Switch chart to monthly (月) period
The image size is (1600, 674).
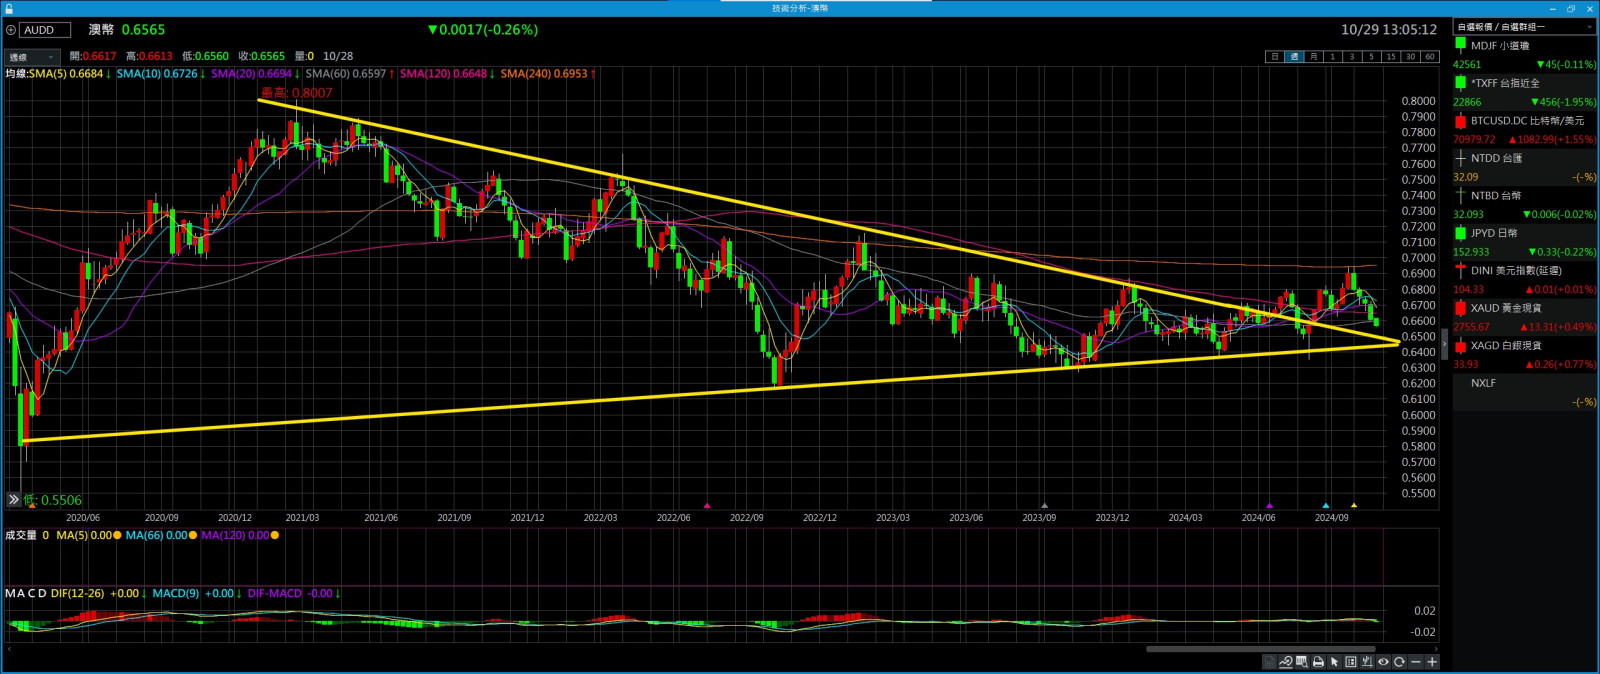point(1313,57)
